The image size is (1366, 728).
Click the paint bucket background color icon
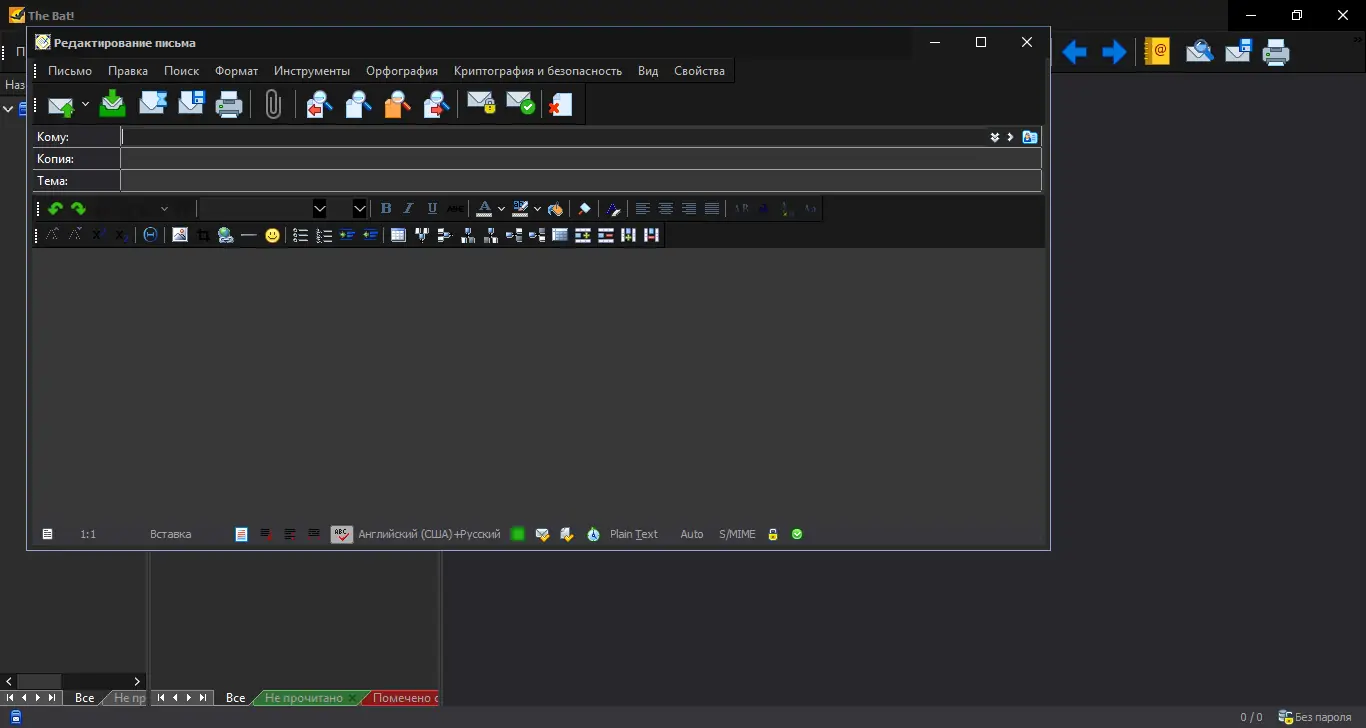(556, 209)
